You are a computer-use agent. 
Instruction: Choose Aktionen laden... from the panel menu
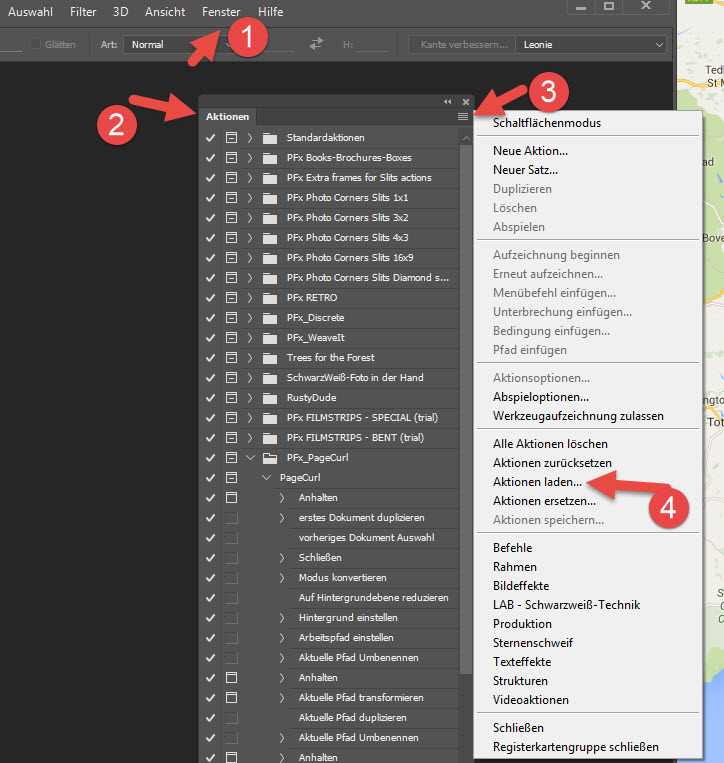(x=537, y=482)
